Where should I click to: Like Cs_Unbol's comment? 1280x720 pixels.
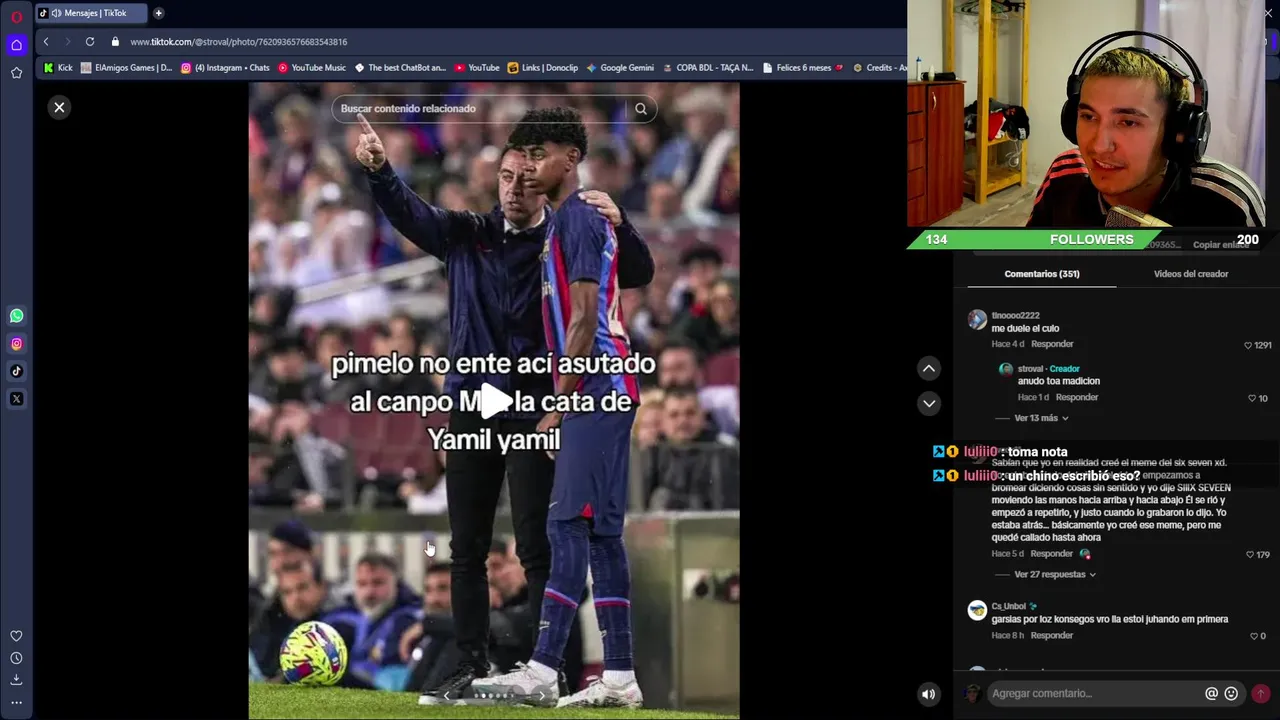click(x=1254, y=636)
